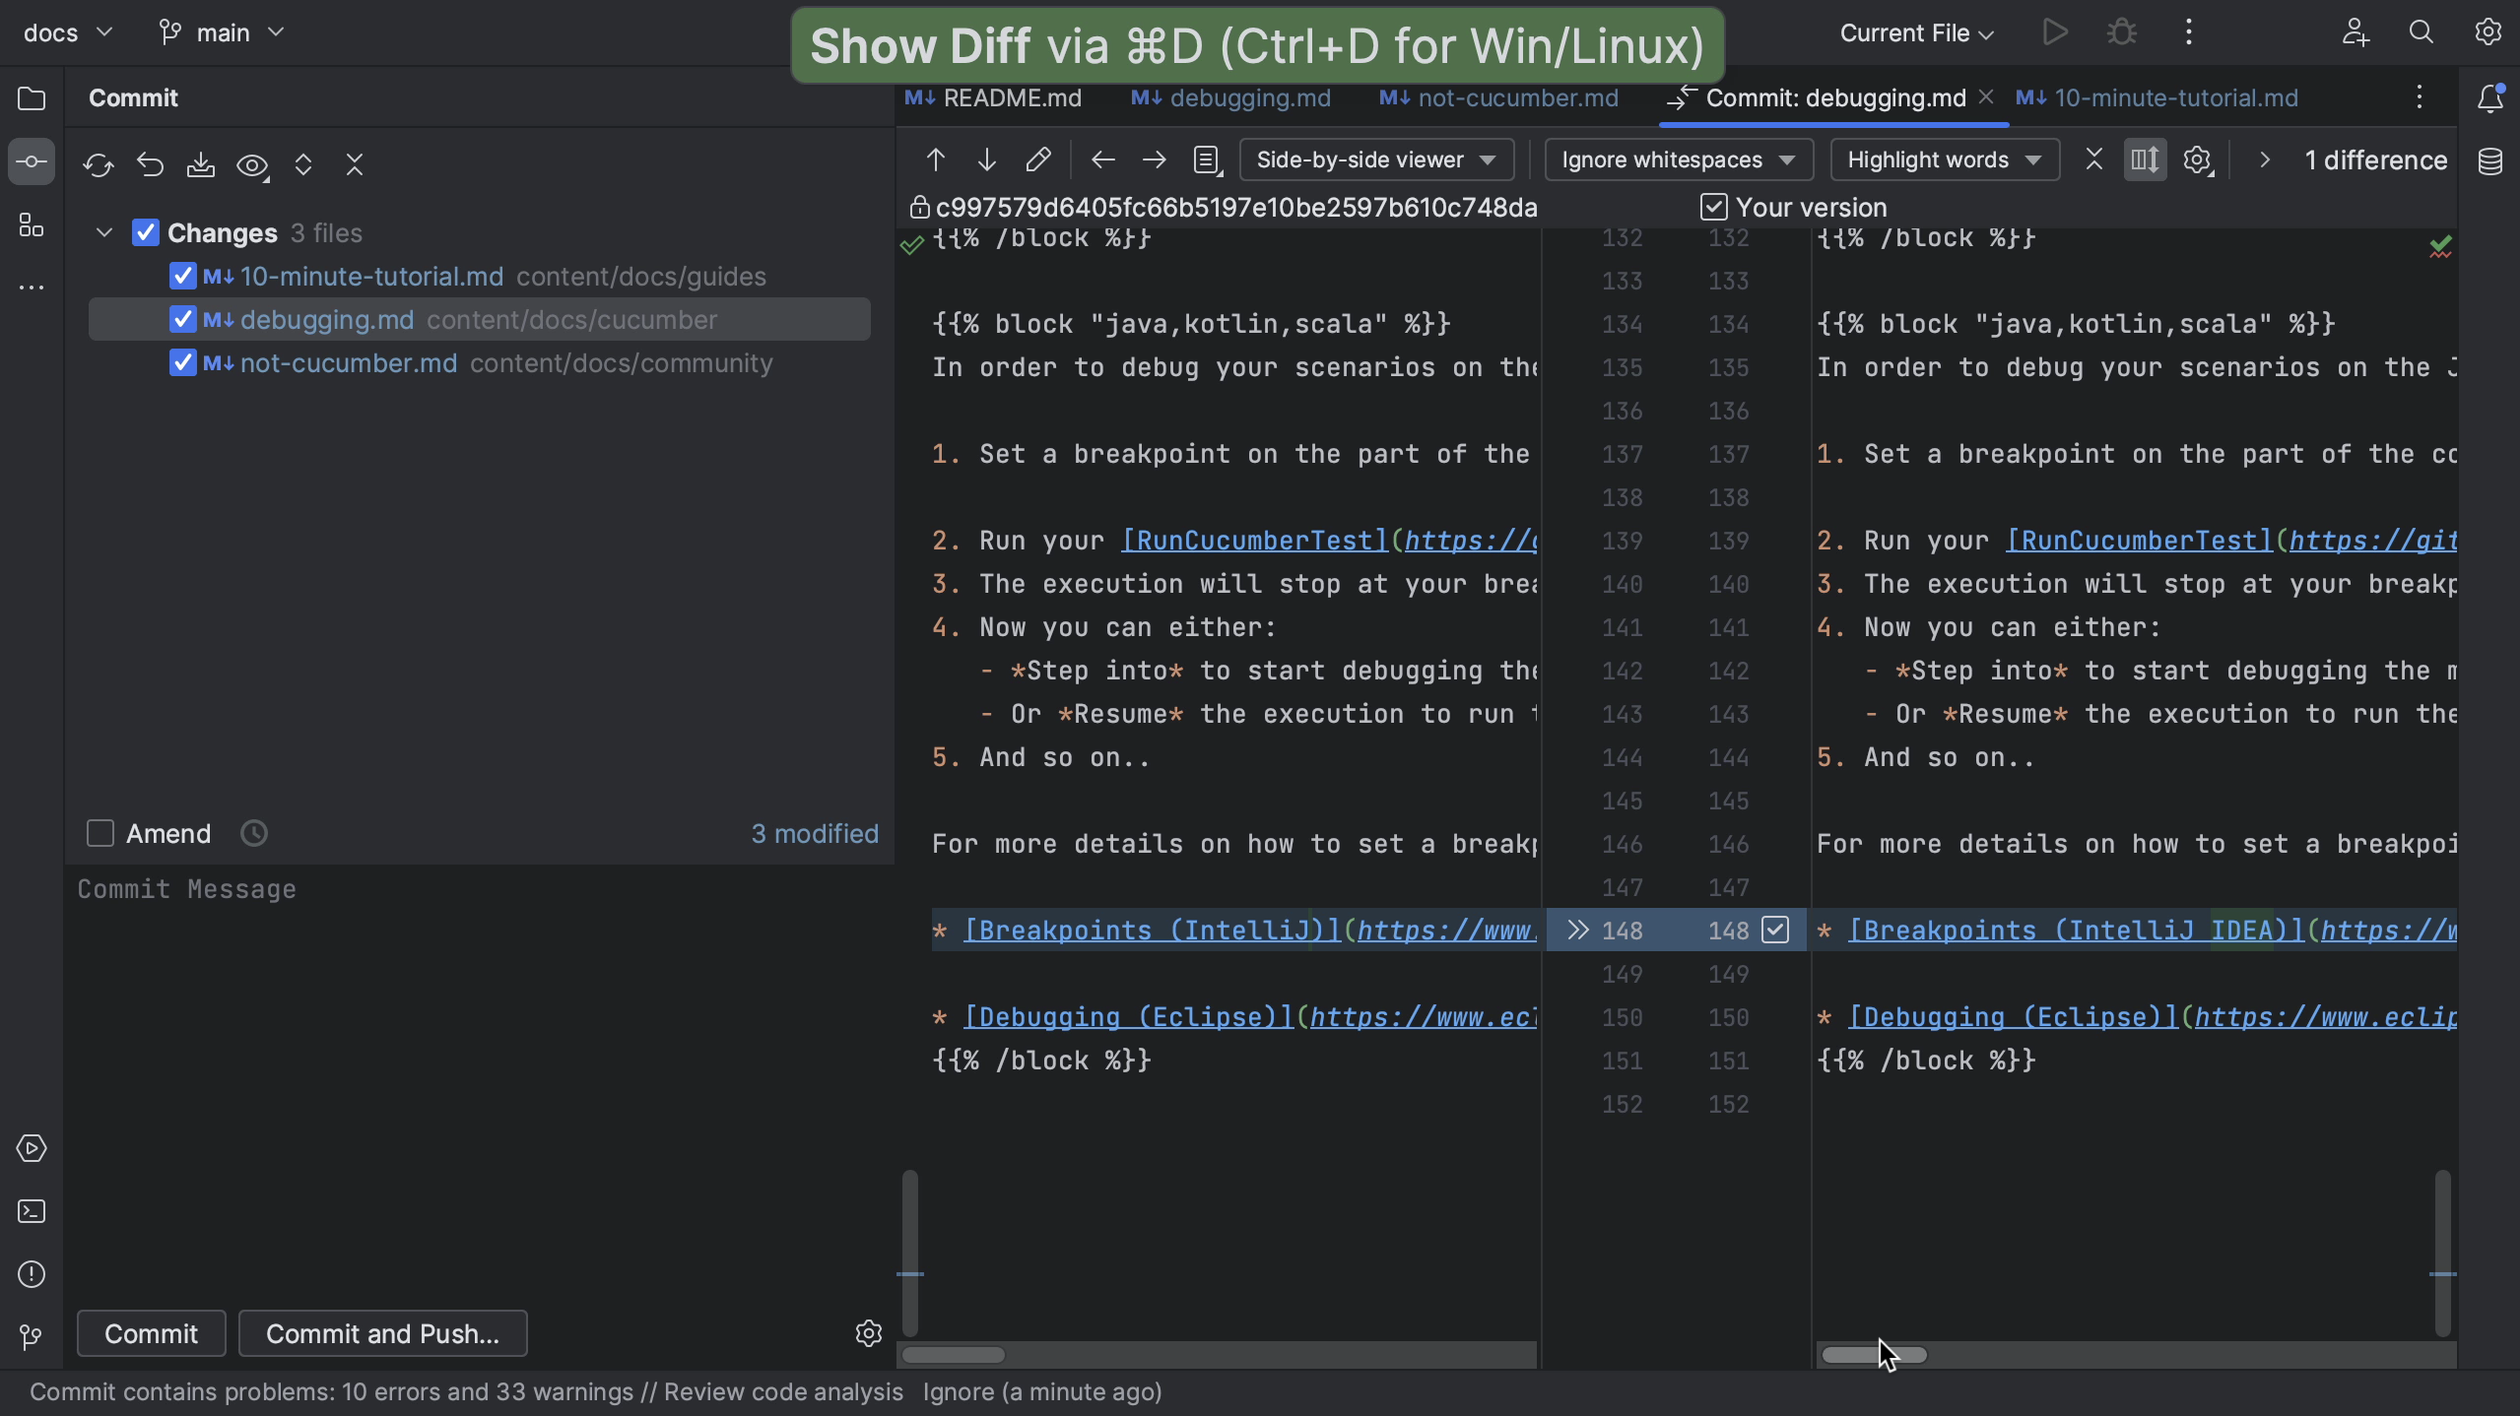Viewport: 2520px width, 1416px height.
Task: Click the Refresh changes icon
Action: (98, 164)
